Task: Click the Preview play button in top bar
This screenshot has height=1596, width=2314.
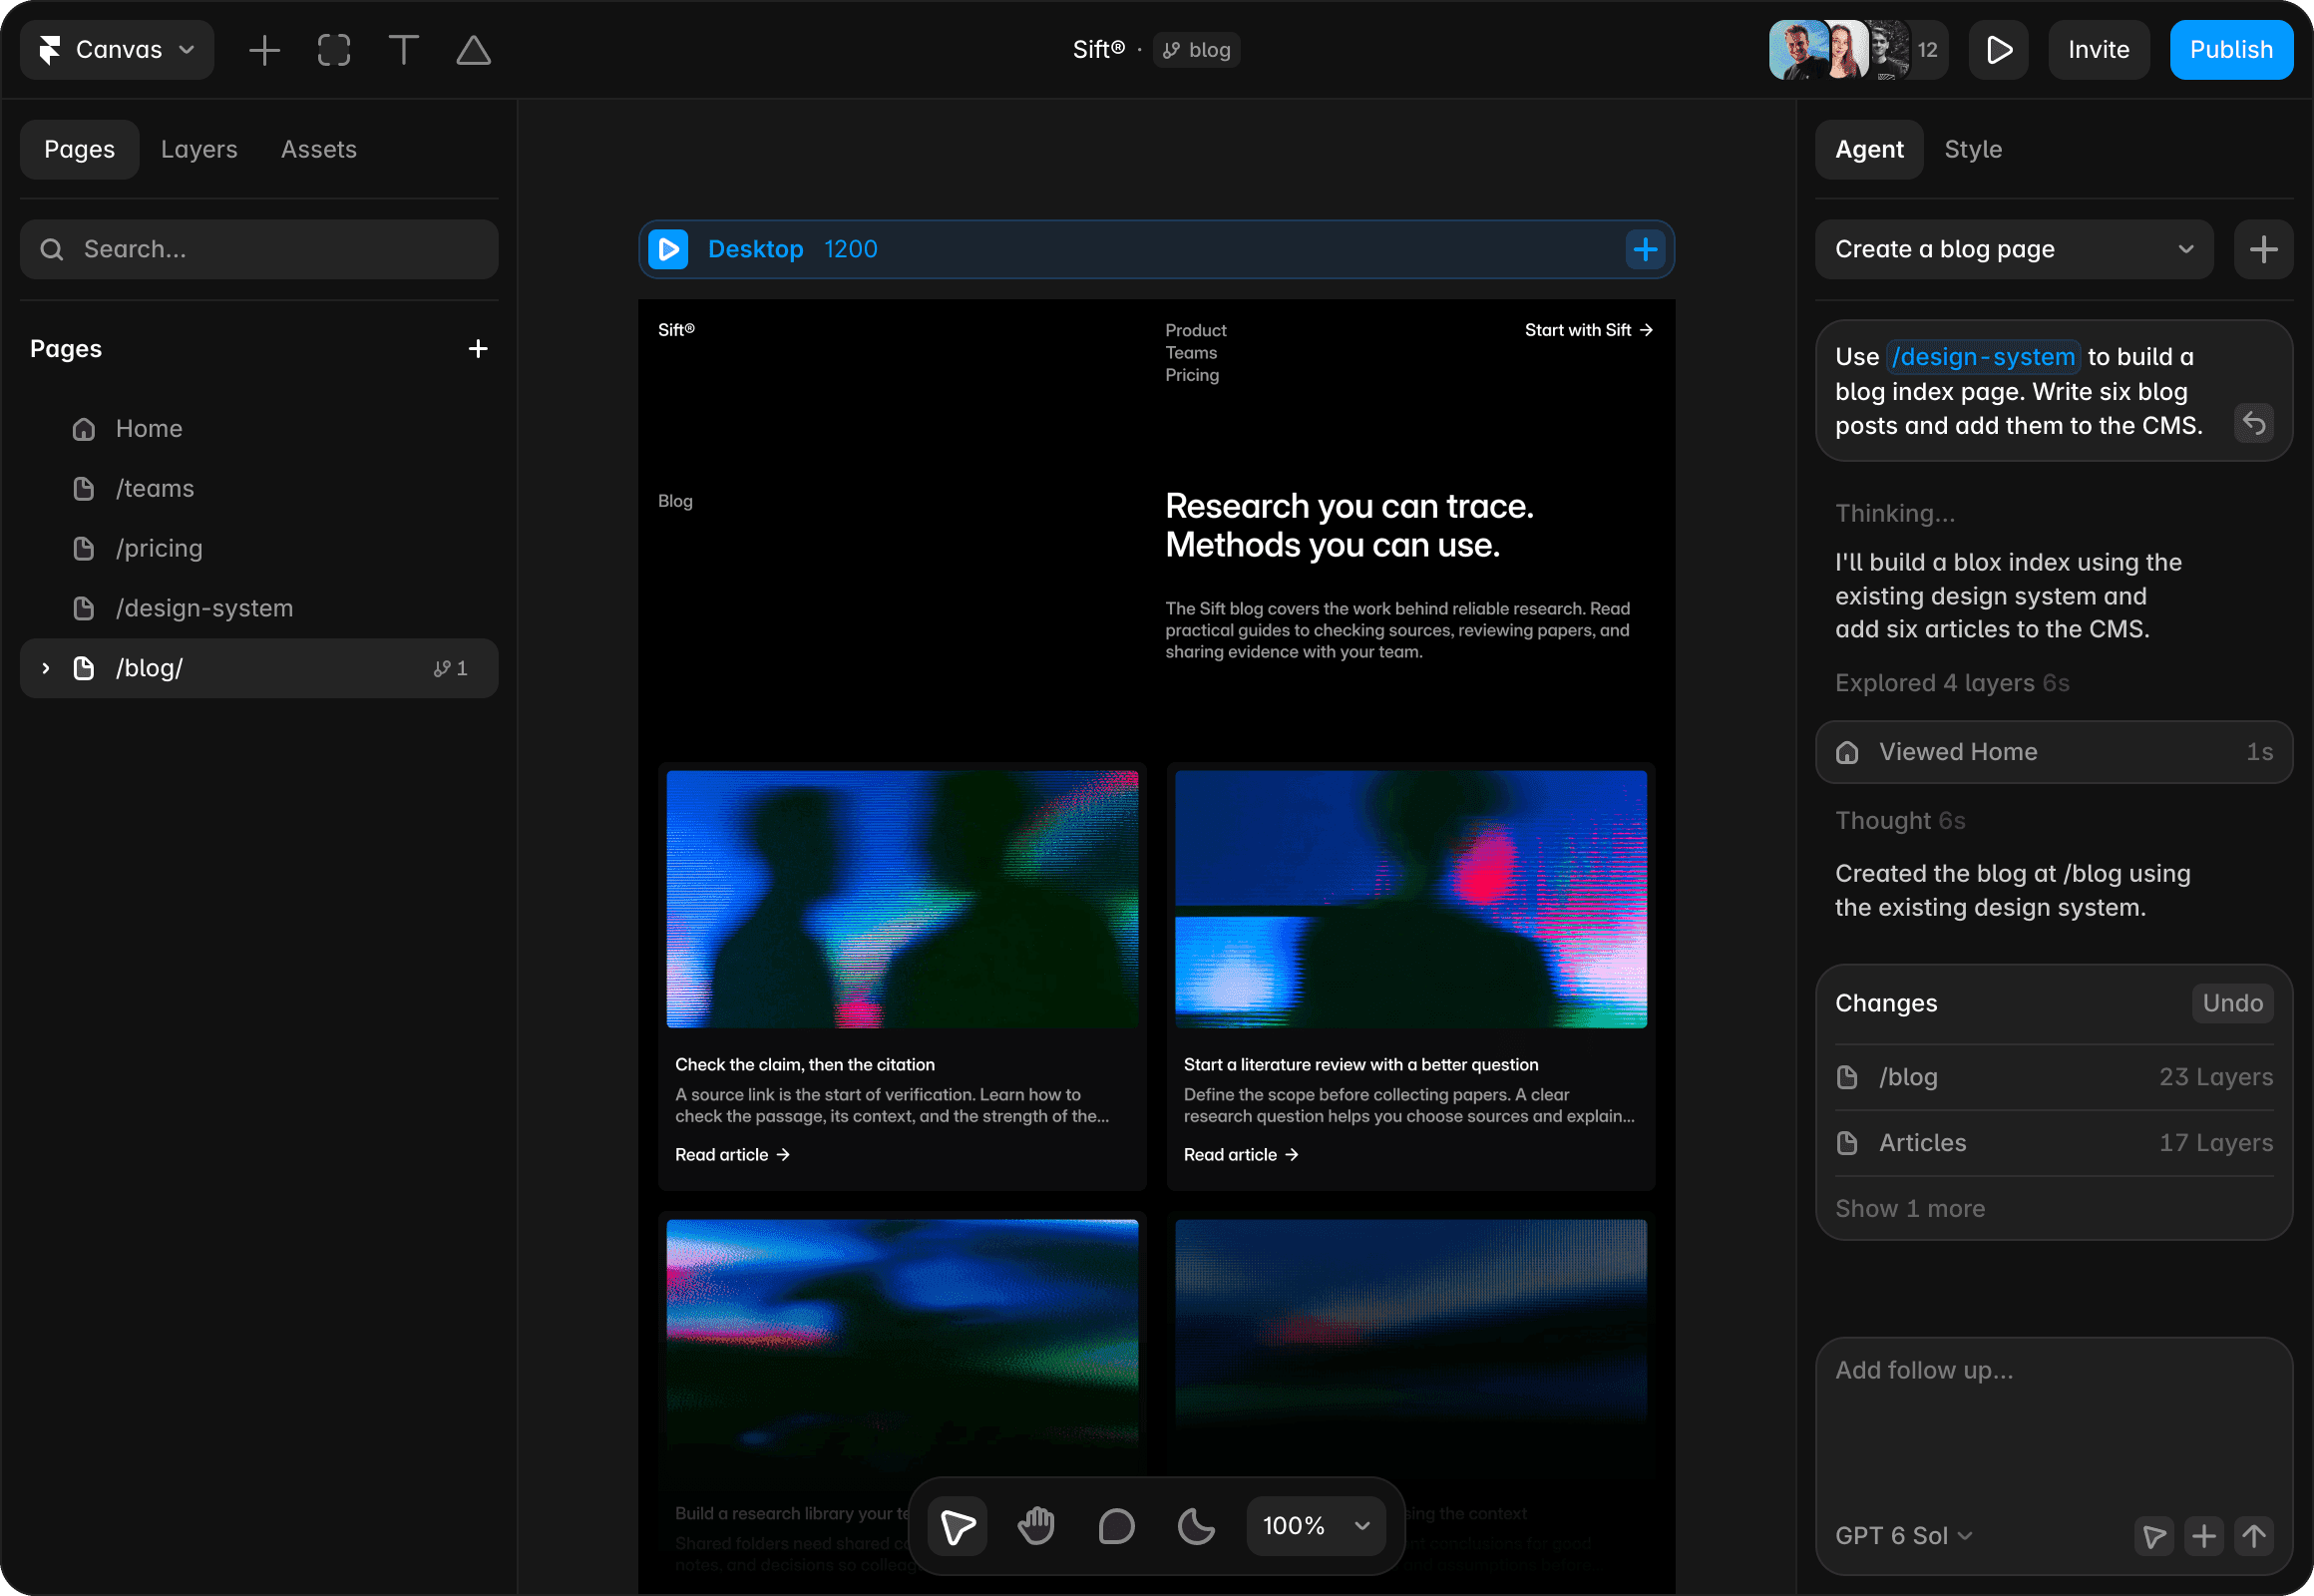Action: (x=1999, y=50)
